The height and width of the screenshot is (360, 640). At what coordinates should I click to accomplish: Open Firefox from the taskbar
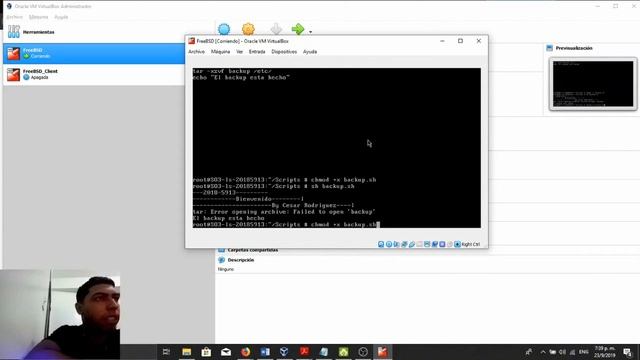pos(245,352)
